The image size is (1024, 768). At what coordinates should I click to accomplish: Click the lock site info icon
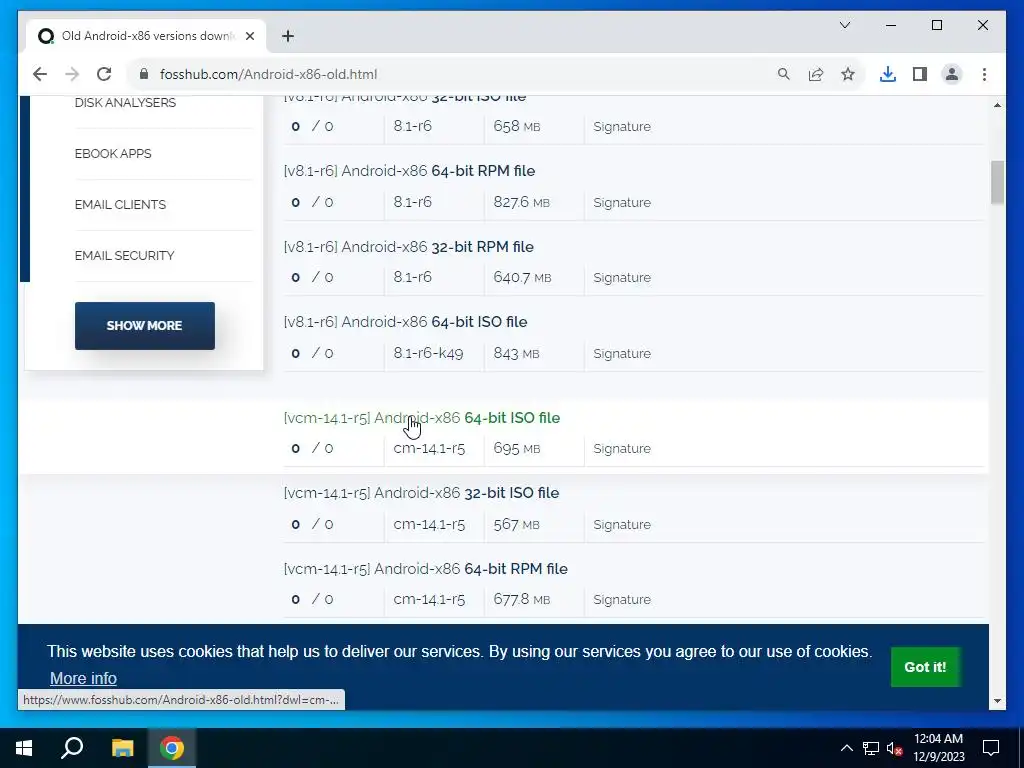pos(144,74)
